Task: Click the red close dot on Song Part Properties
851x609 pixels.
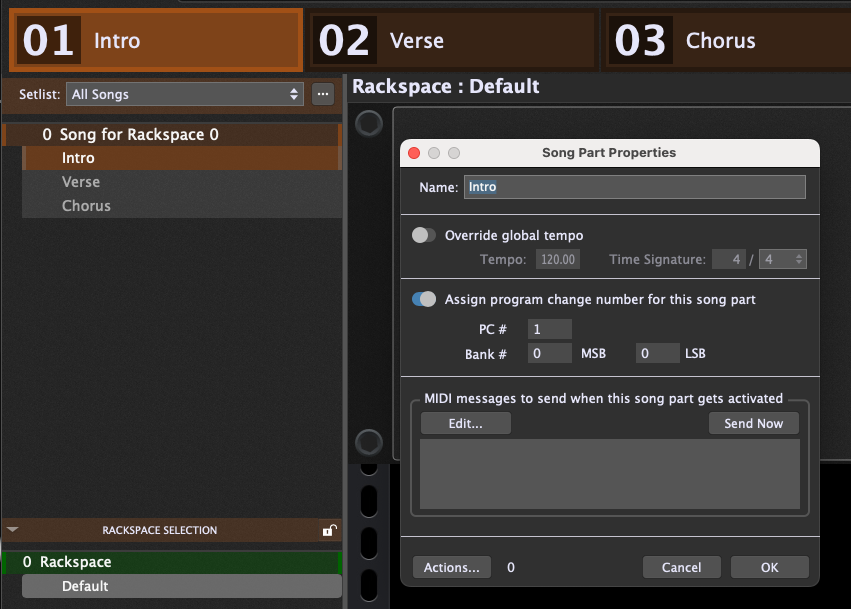Action: [x=414, y=153]
